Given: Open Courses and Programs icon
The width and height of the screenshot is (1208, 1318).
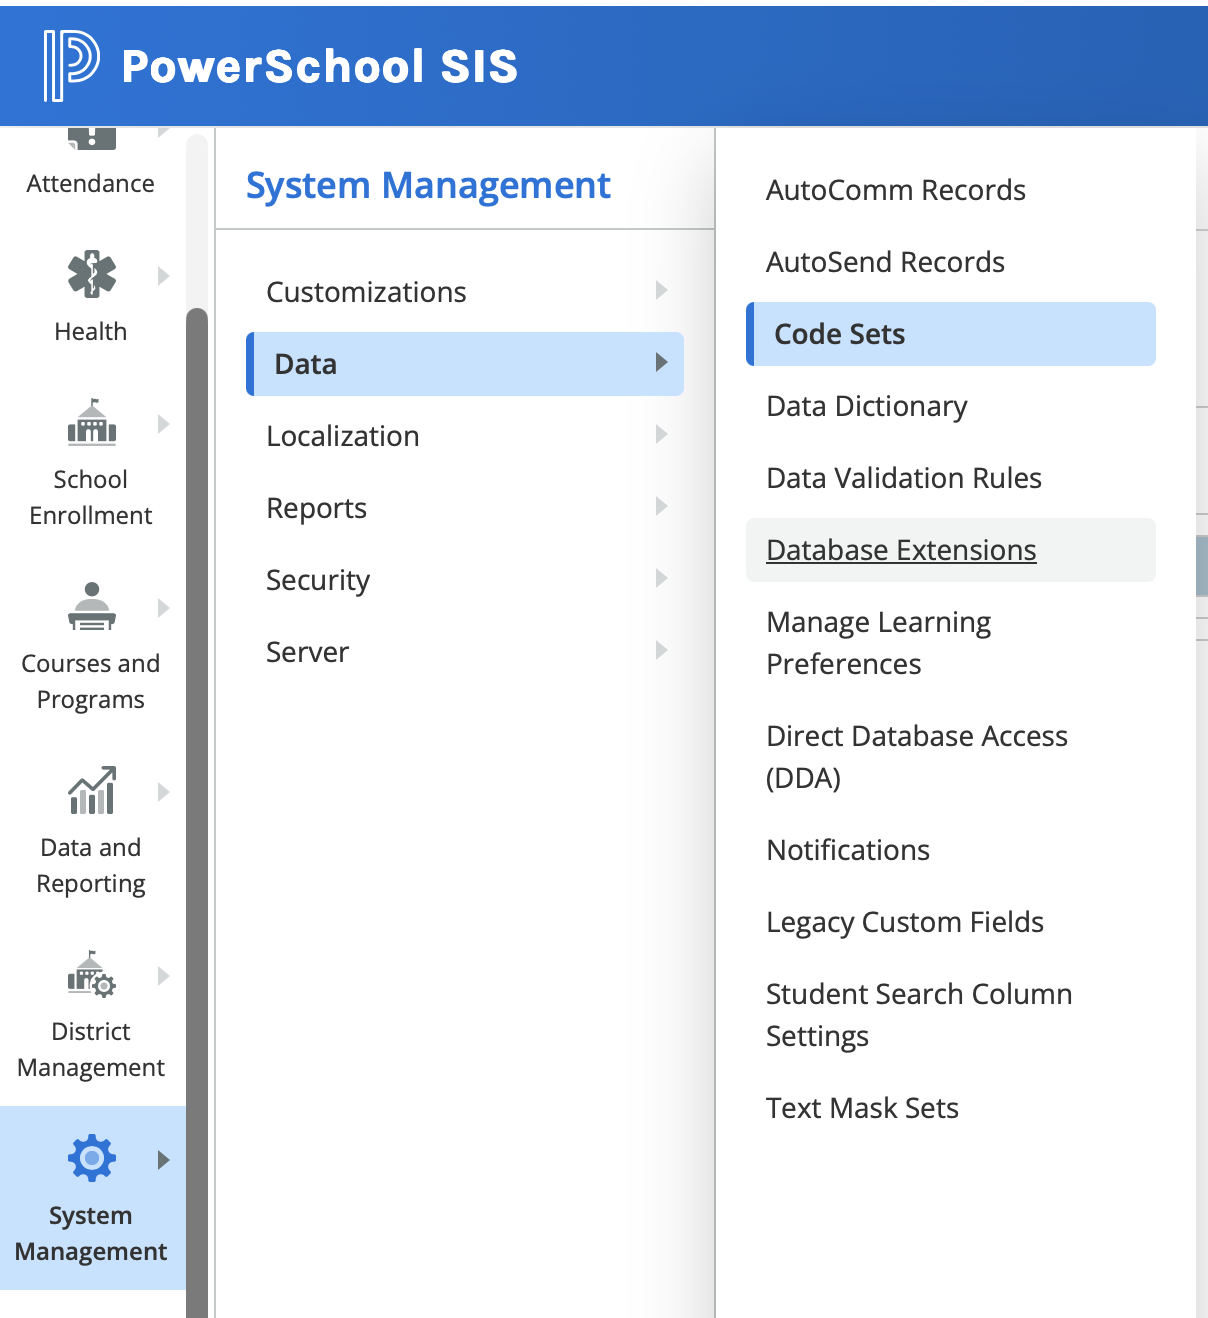Looking at the screenshot, I should click(91, 607).
